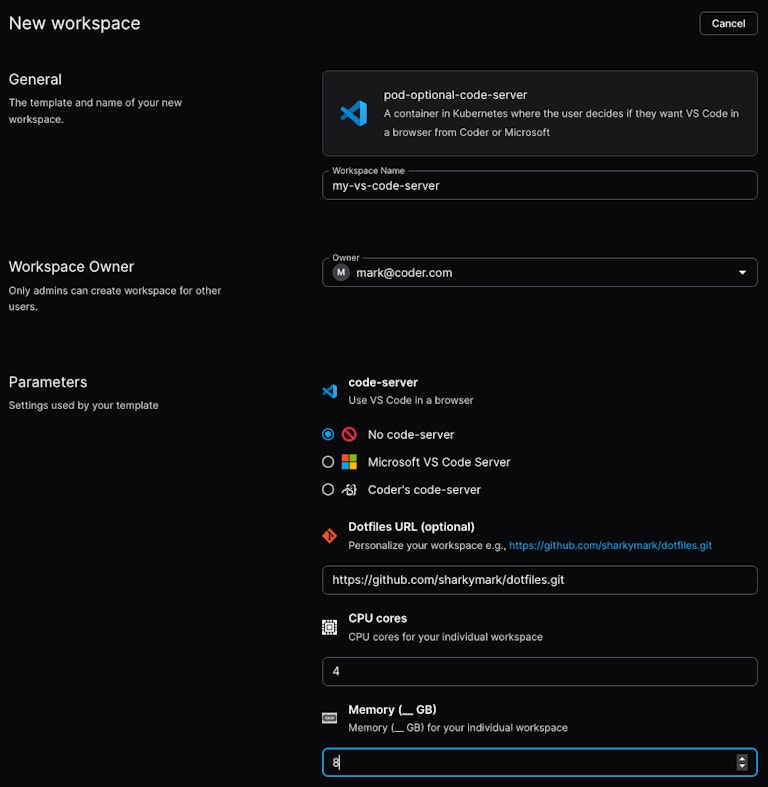Click the Coder's code-server icon

(x=349, y=490)
